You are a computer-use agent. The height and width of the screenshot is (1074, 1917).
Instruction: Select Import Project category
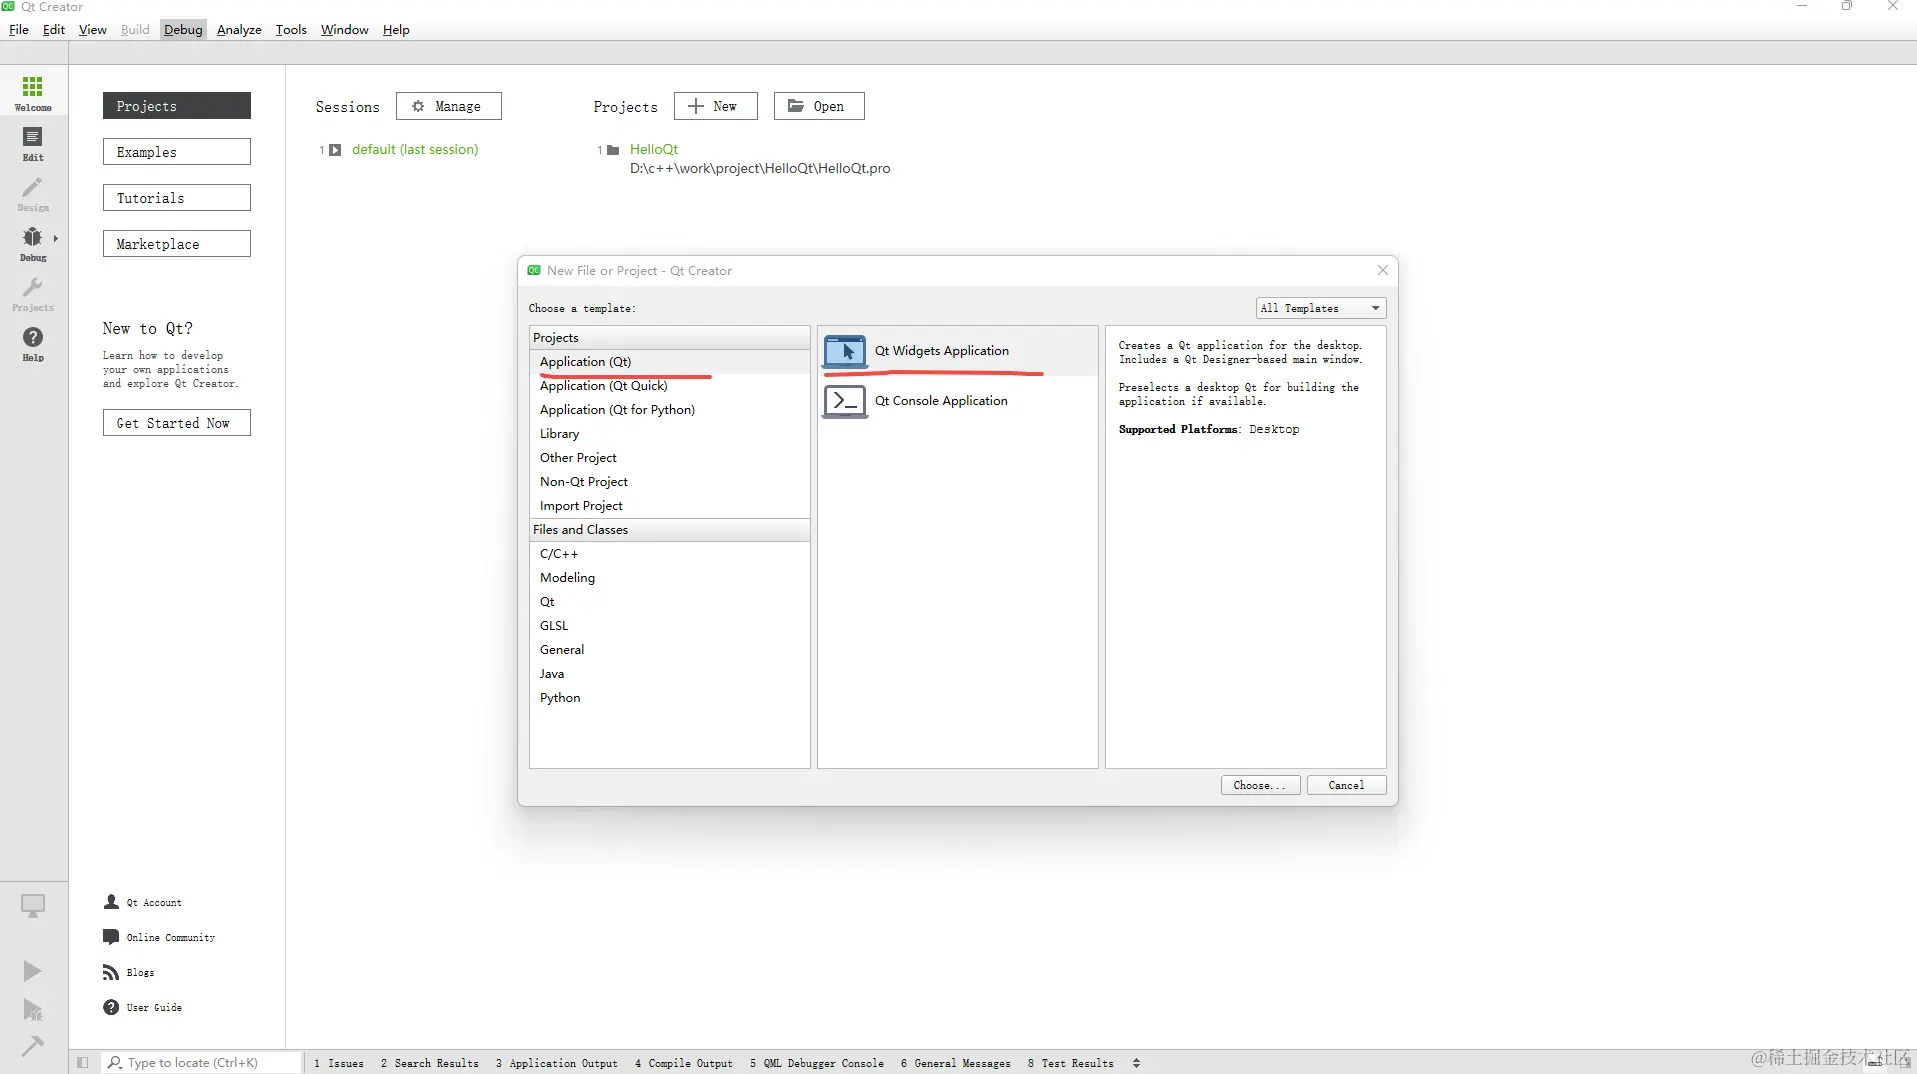click(669, 506)
